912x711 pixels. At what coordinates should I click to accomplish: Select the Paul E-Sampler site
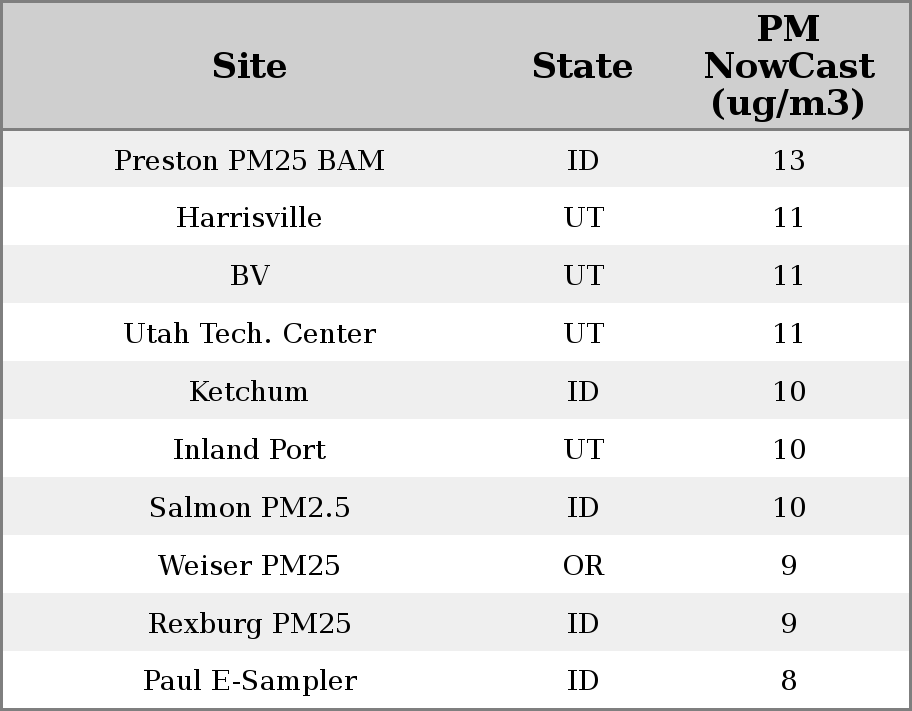249,681
